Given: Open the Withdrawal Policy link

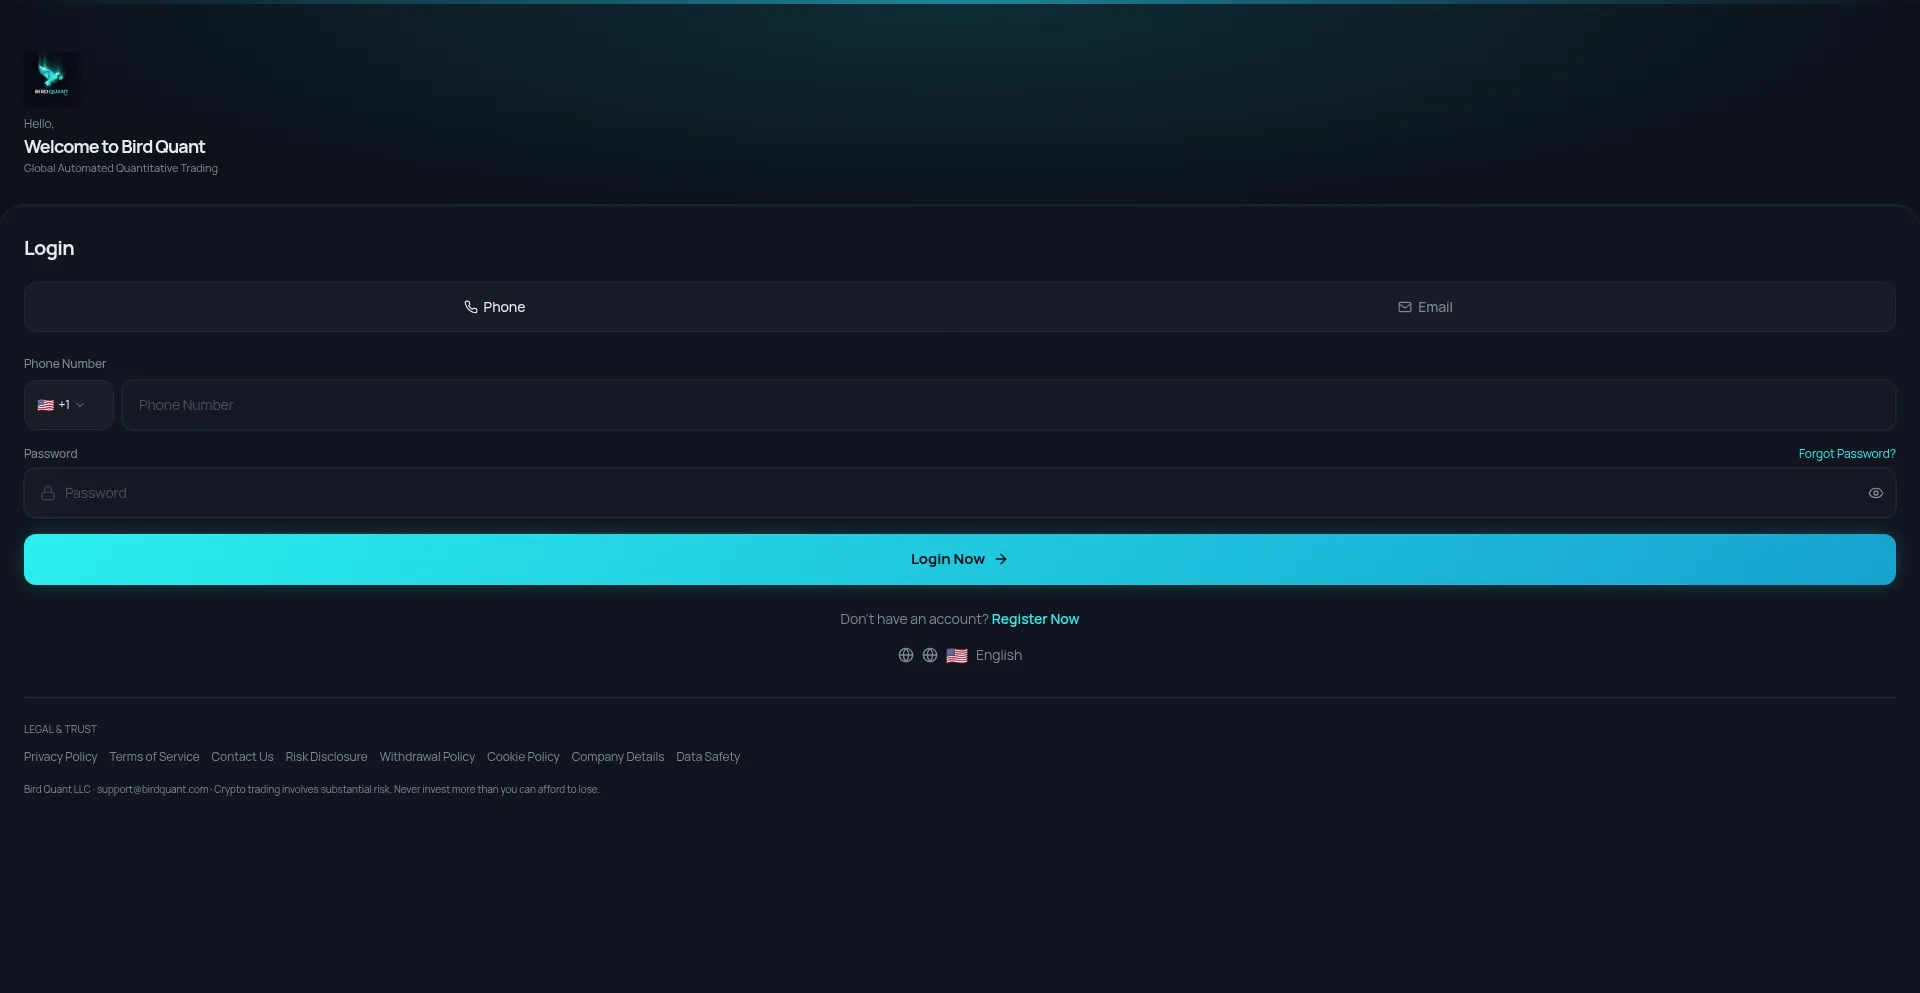Looking at the screenshot, I should 427,757.
